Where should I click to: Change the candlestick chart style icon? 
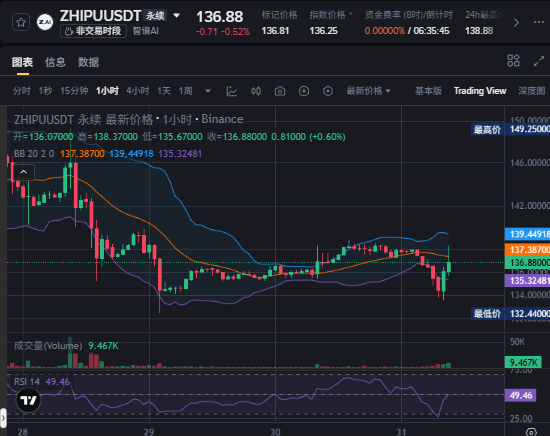[x=256, y=91]
